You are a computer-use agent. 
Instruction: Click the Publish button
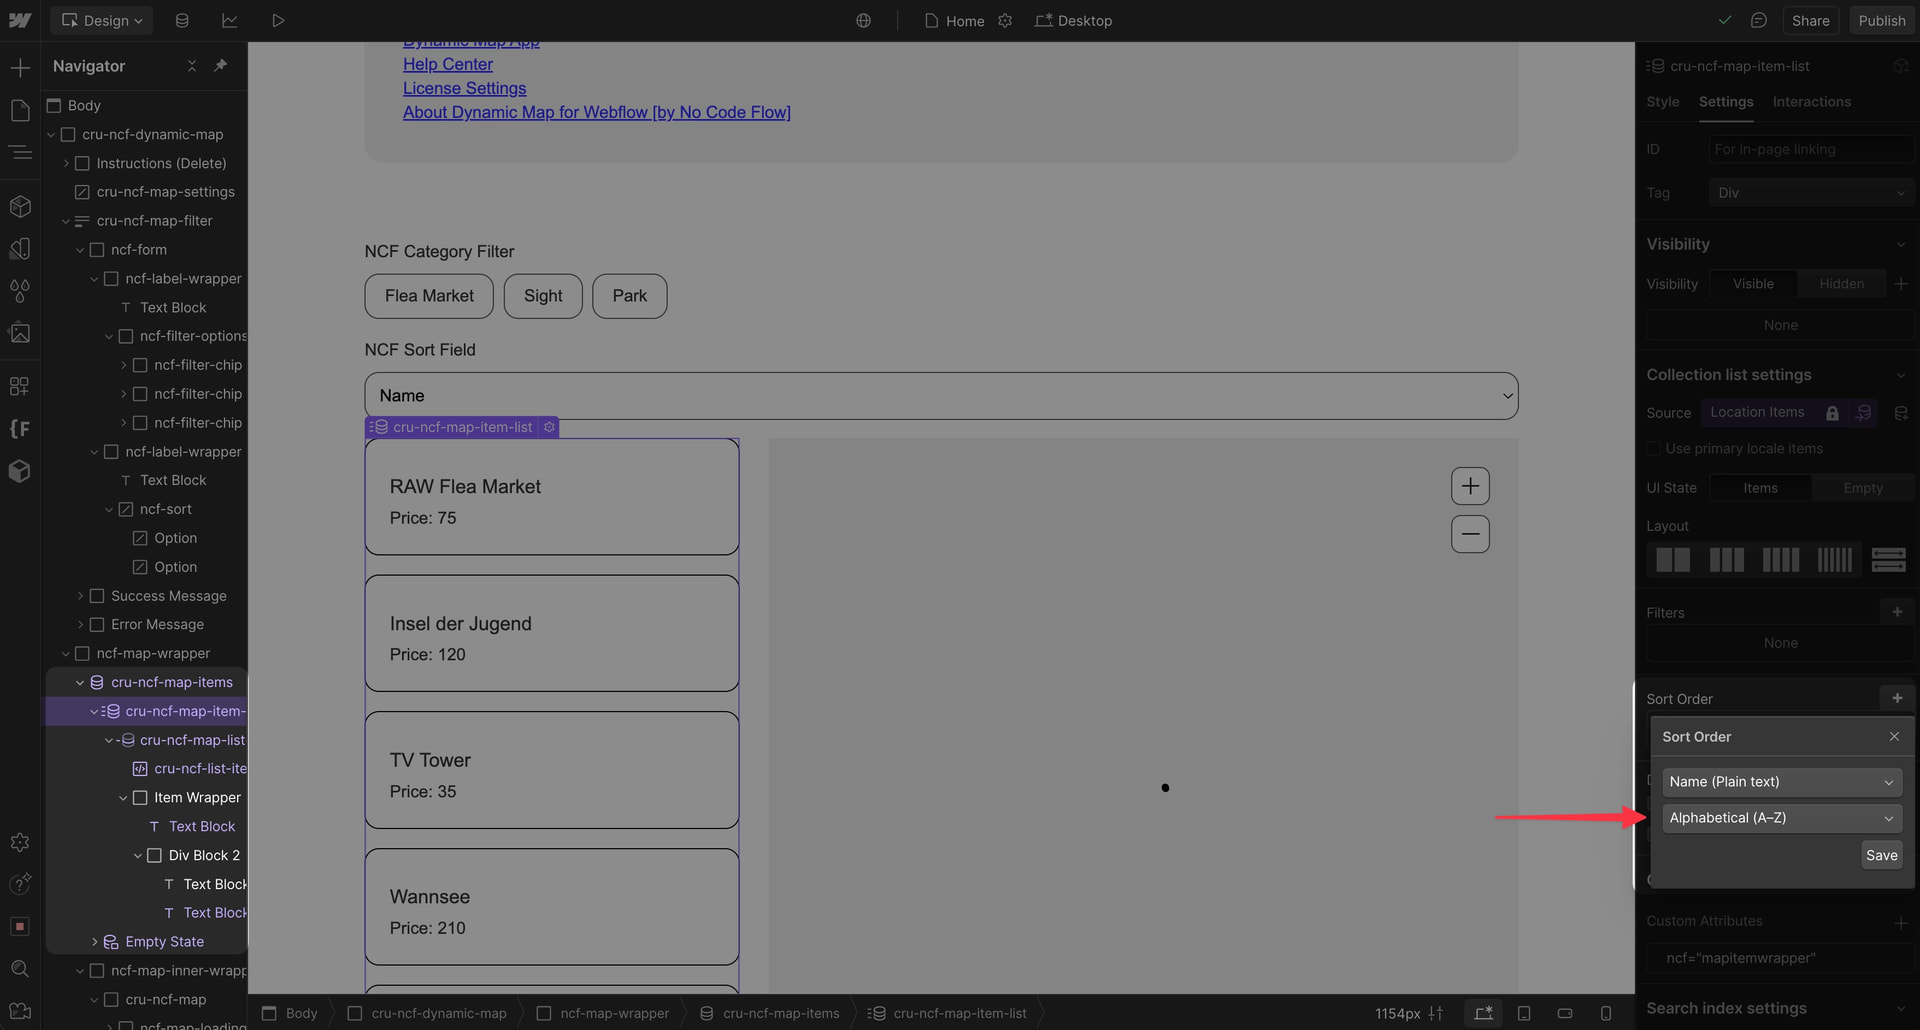click(1882, 20)
